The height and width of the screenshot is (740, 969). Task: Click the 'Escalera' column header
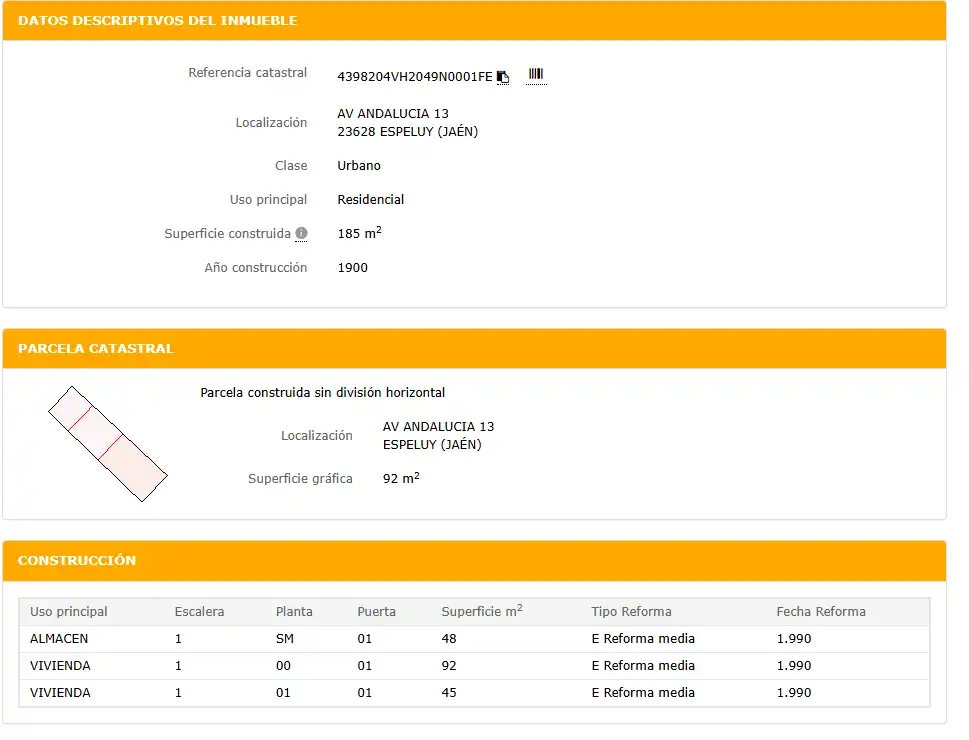coord(199,611)
